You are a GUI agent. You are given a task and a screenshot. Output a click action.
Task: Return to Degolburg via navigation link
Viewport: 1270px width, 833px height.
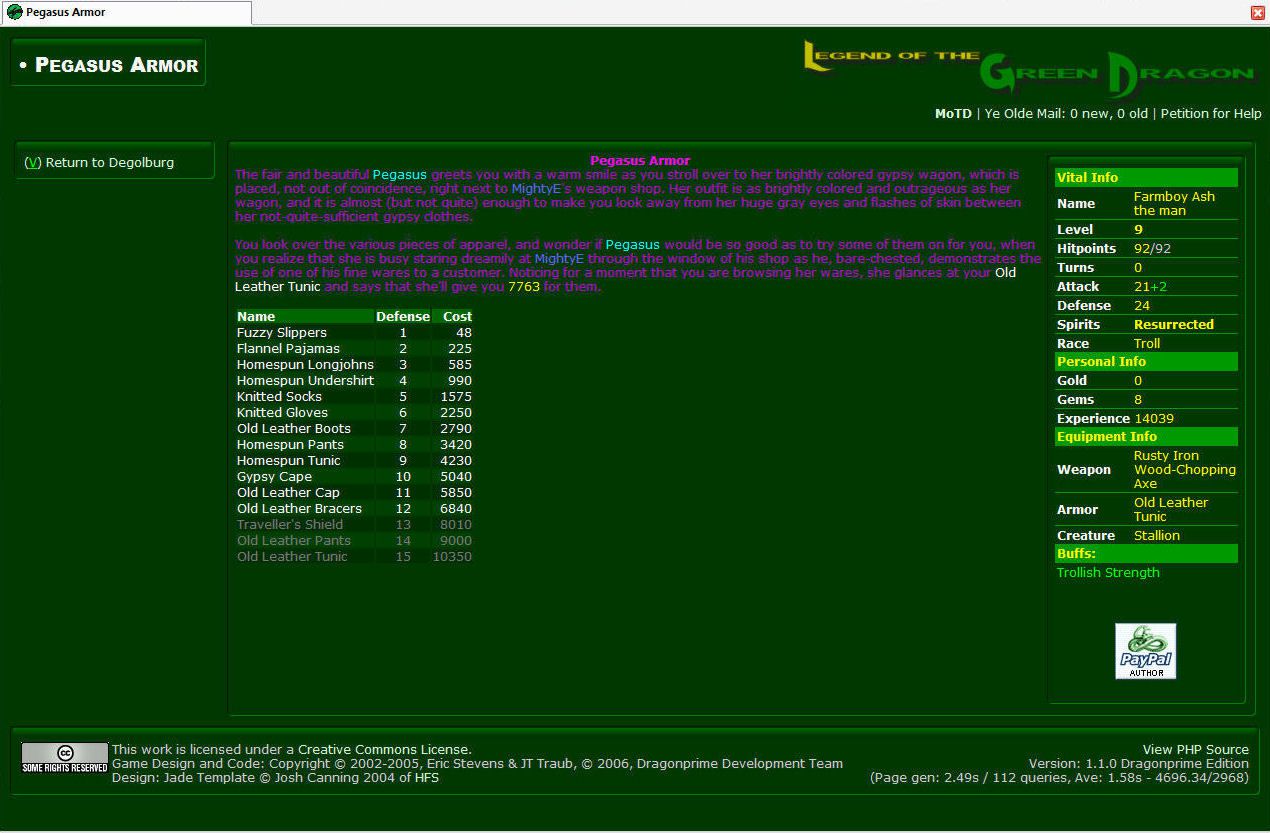pos(99,162)
